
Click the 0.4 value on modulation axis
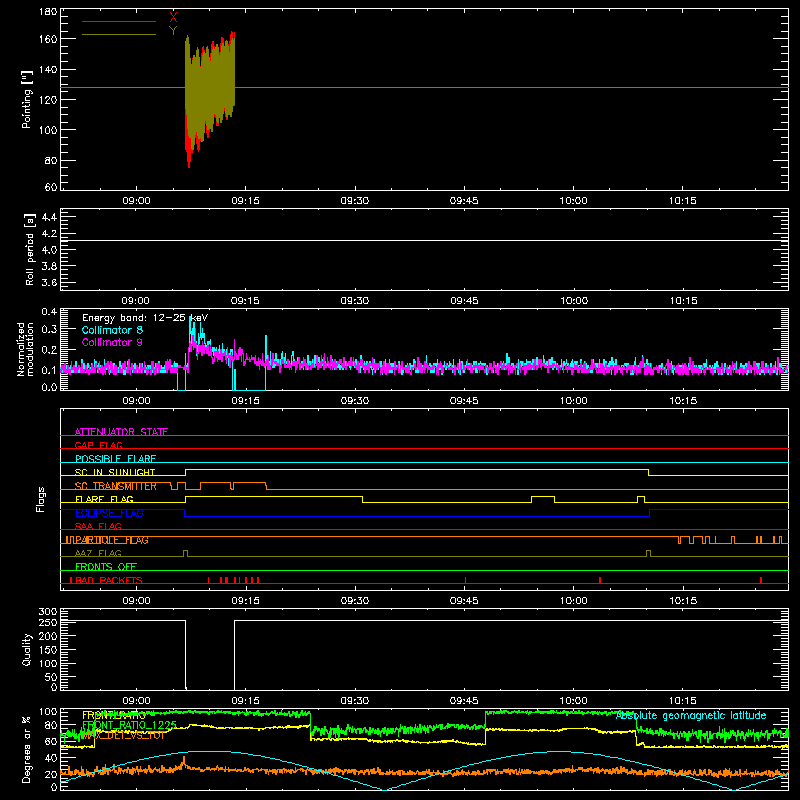click(49, 312)
